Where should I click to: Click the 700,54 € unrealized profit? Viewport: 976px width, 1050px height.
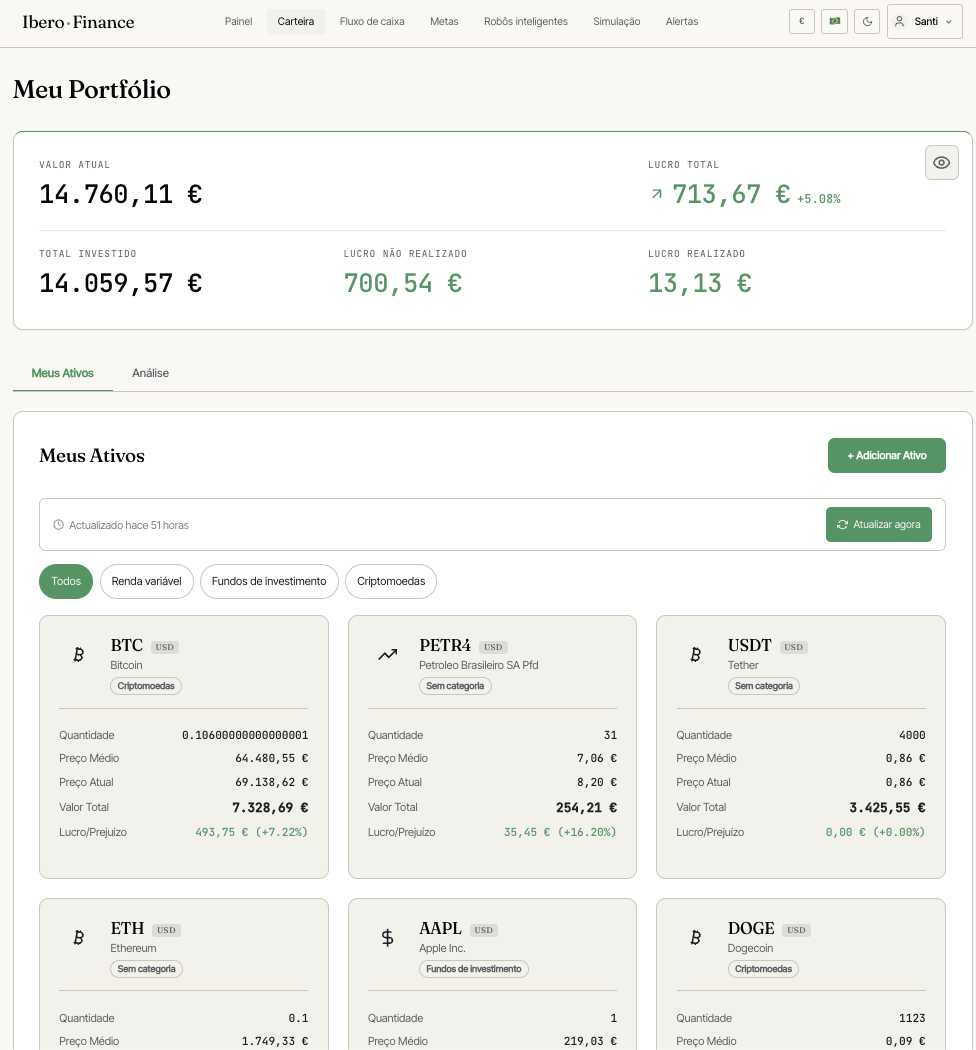(x=403, y=283)
